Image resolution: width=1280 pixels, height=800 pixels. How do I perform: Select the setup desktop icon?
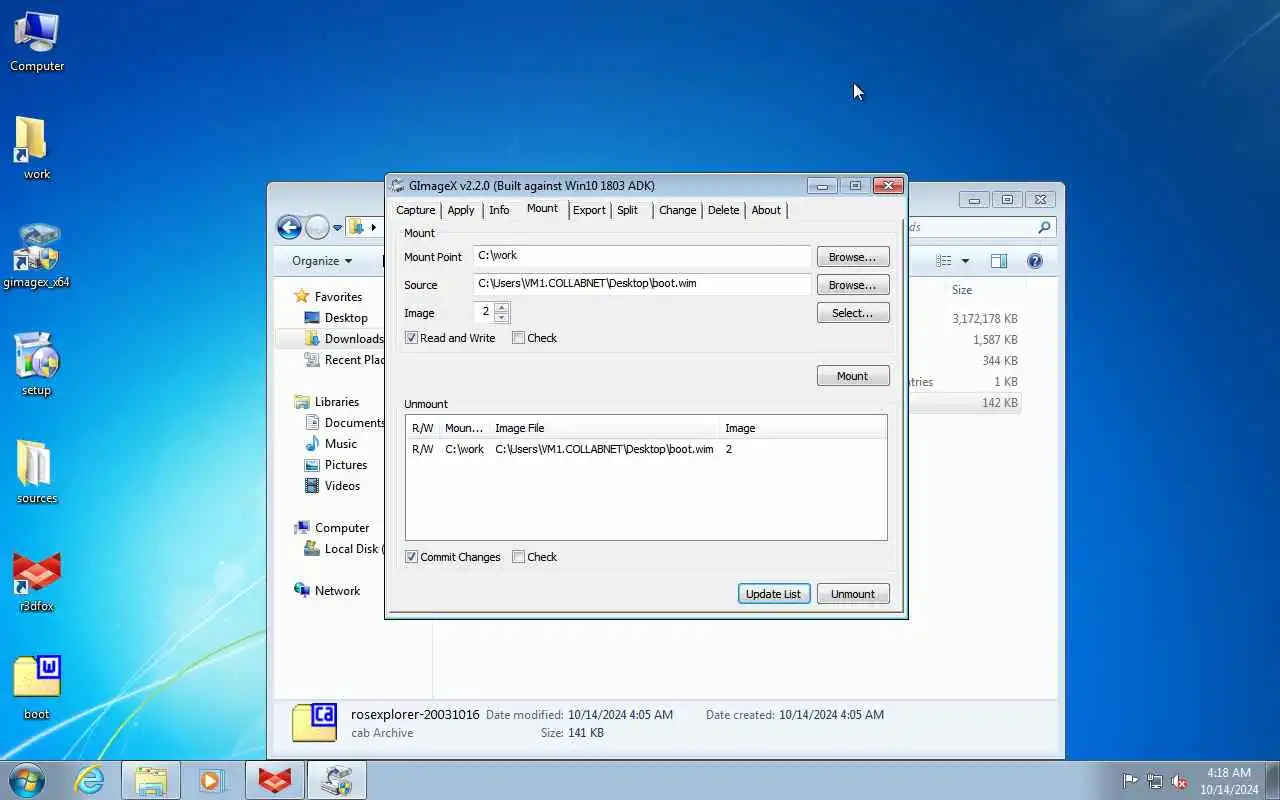(x=37, y=364)
